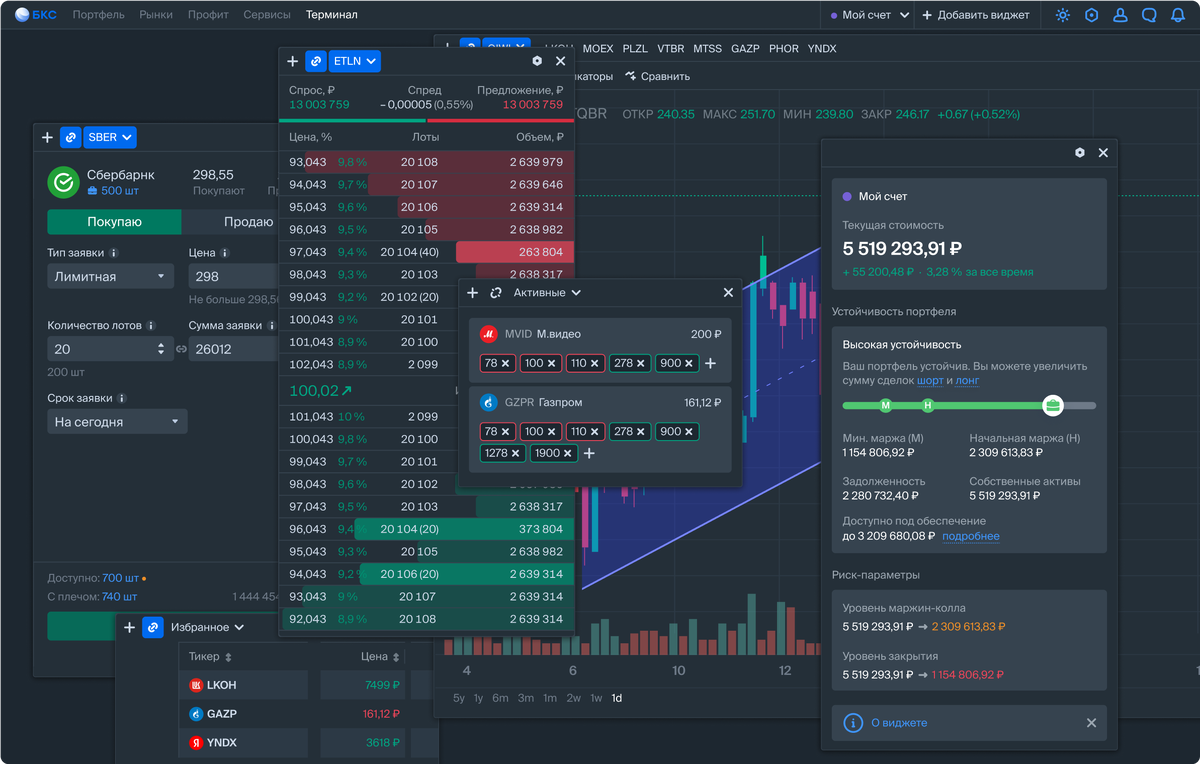Click the unlinked chain icon in Активные widget

click(x=496, y=293)
